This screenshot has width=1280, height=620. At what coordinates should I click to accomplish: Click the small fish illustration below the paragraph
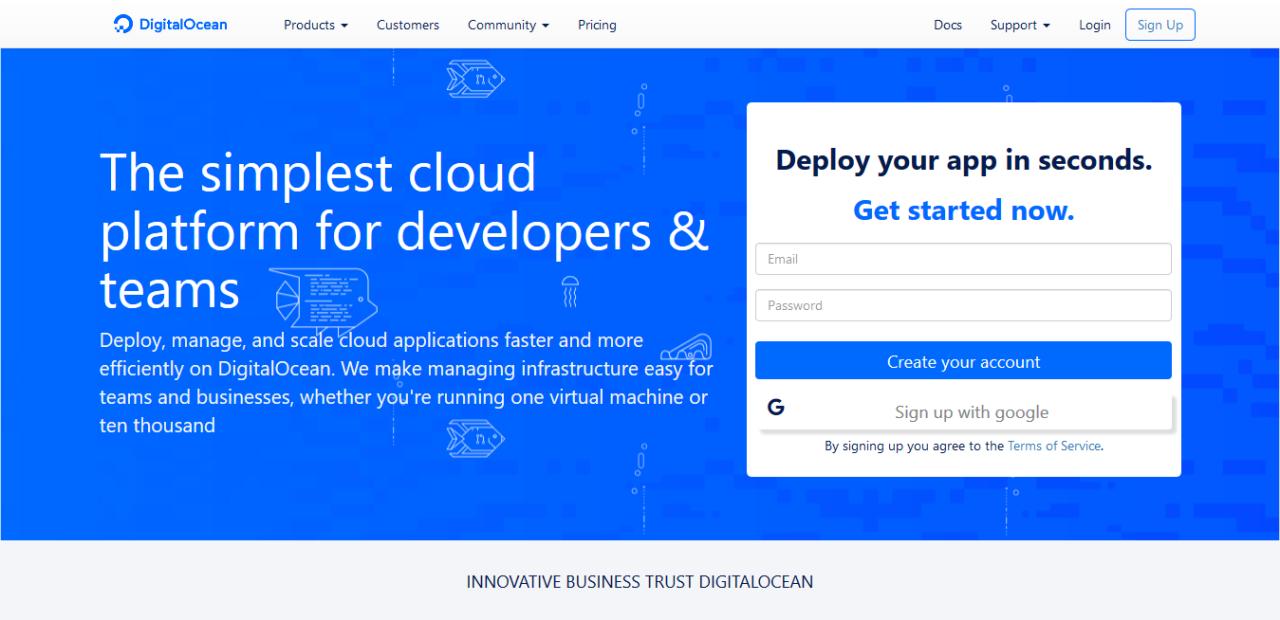[x=475, y=438]
